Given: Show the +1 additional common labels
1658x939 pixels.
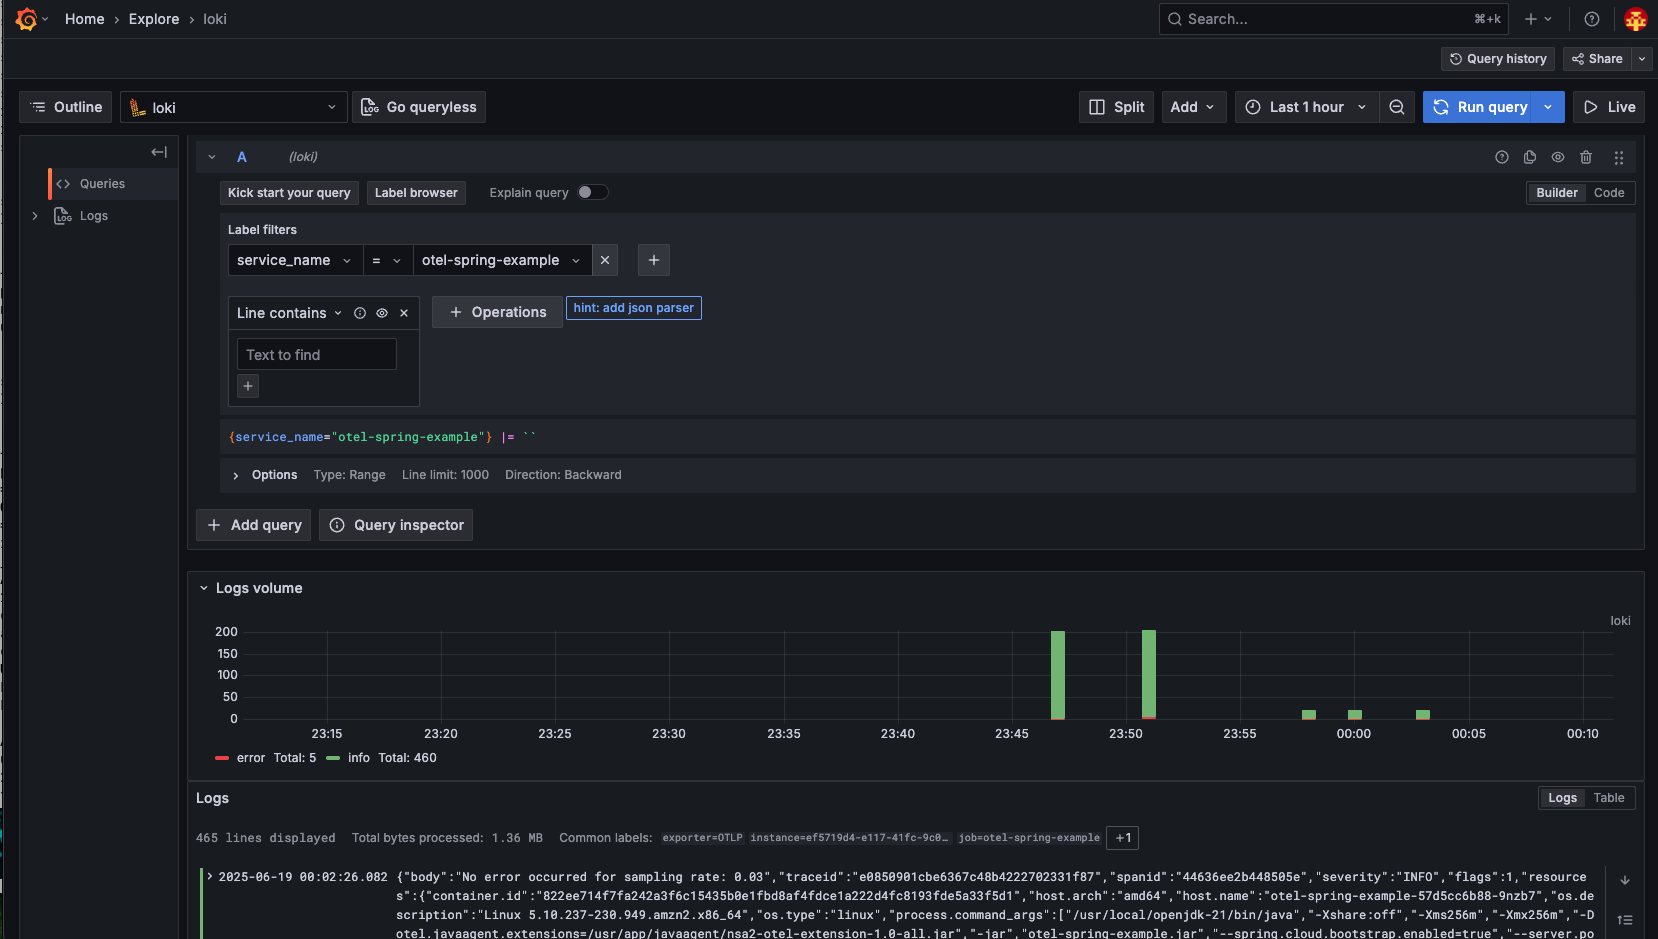Looking at the screenshot, I should 1123,838.
